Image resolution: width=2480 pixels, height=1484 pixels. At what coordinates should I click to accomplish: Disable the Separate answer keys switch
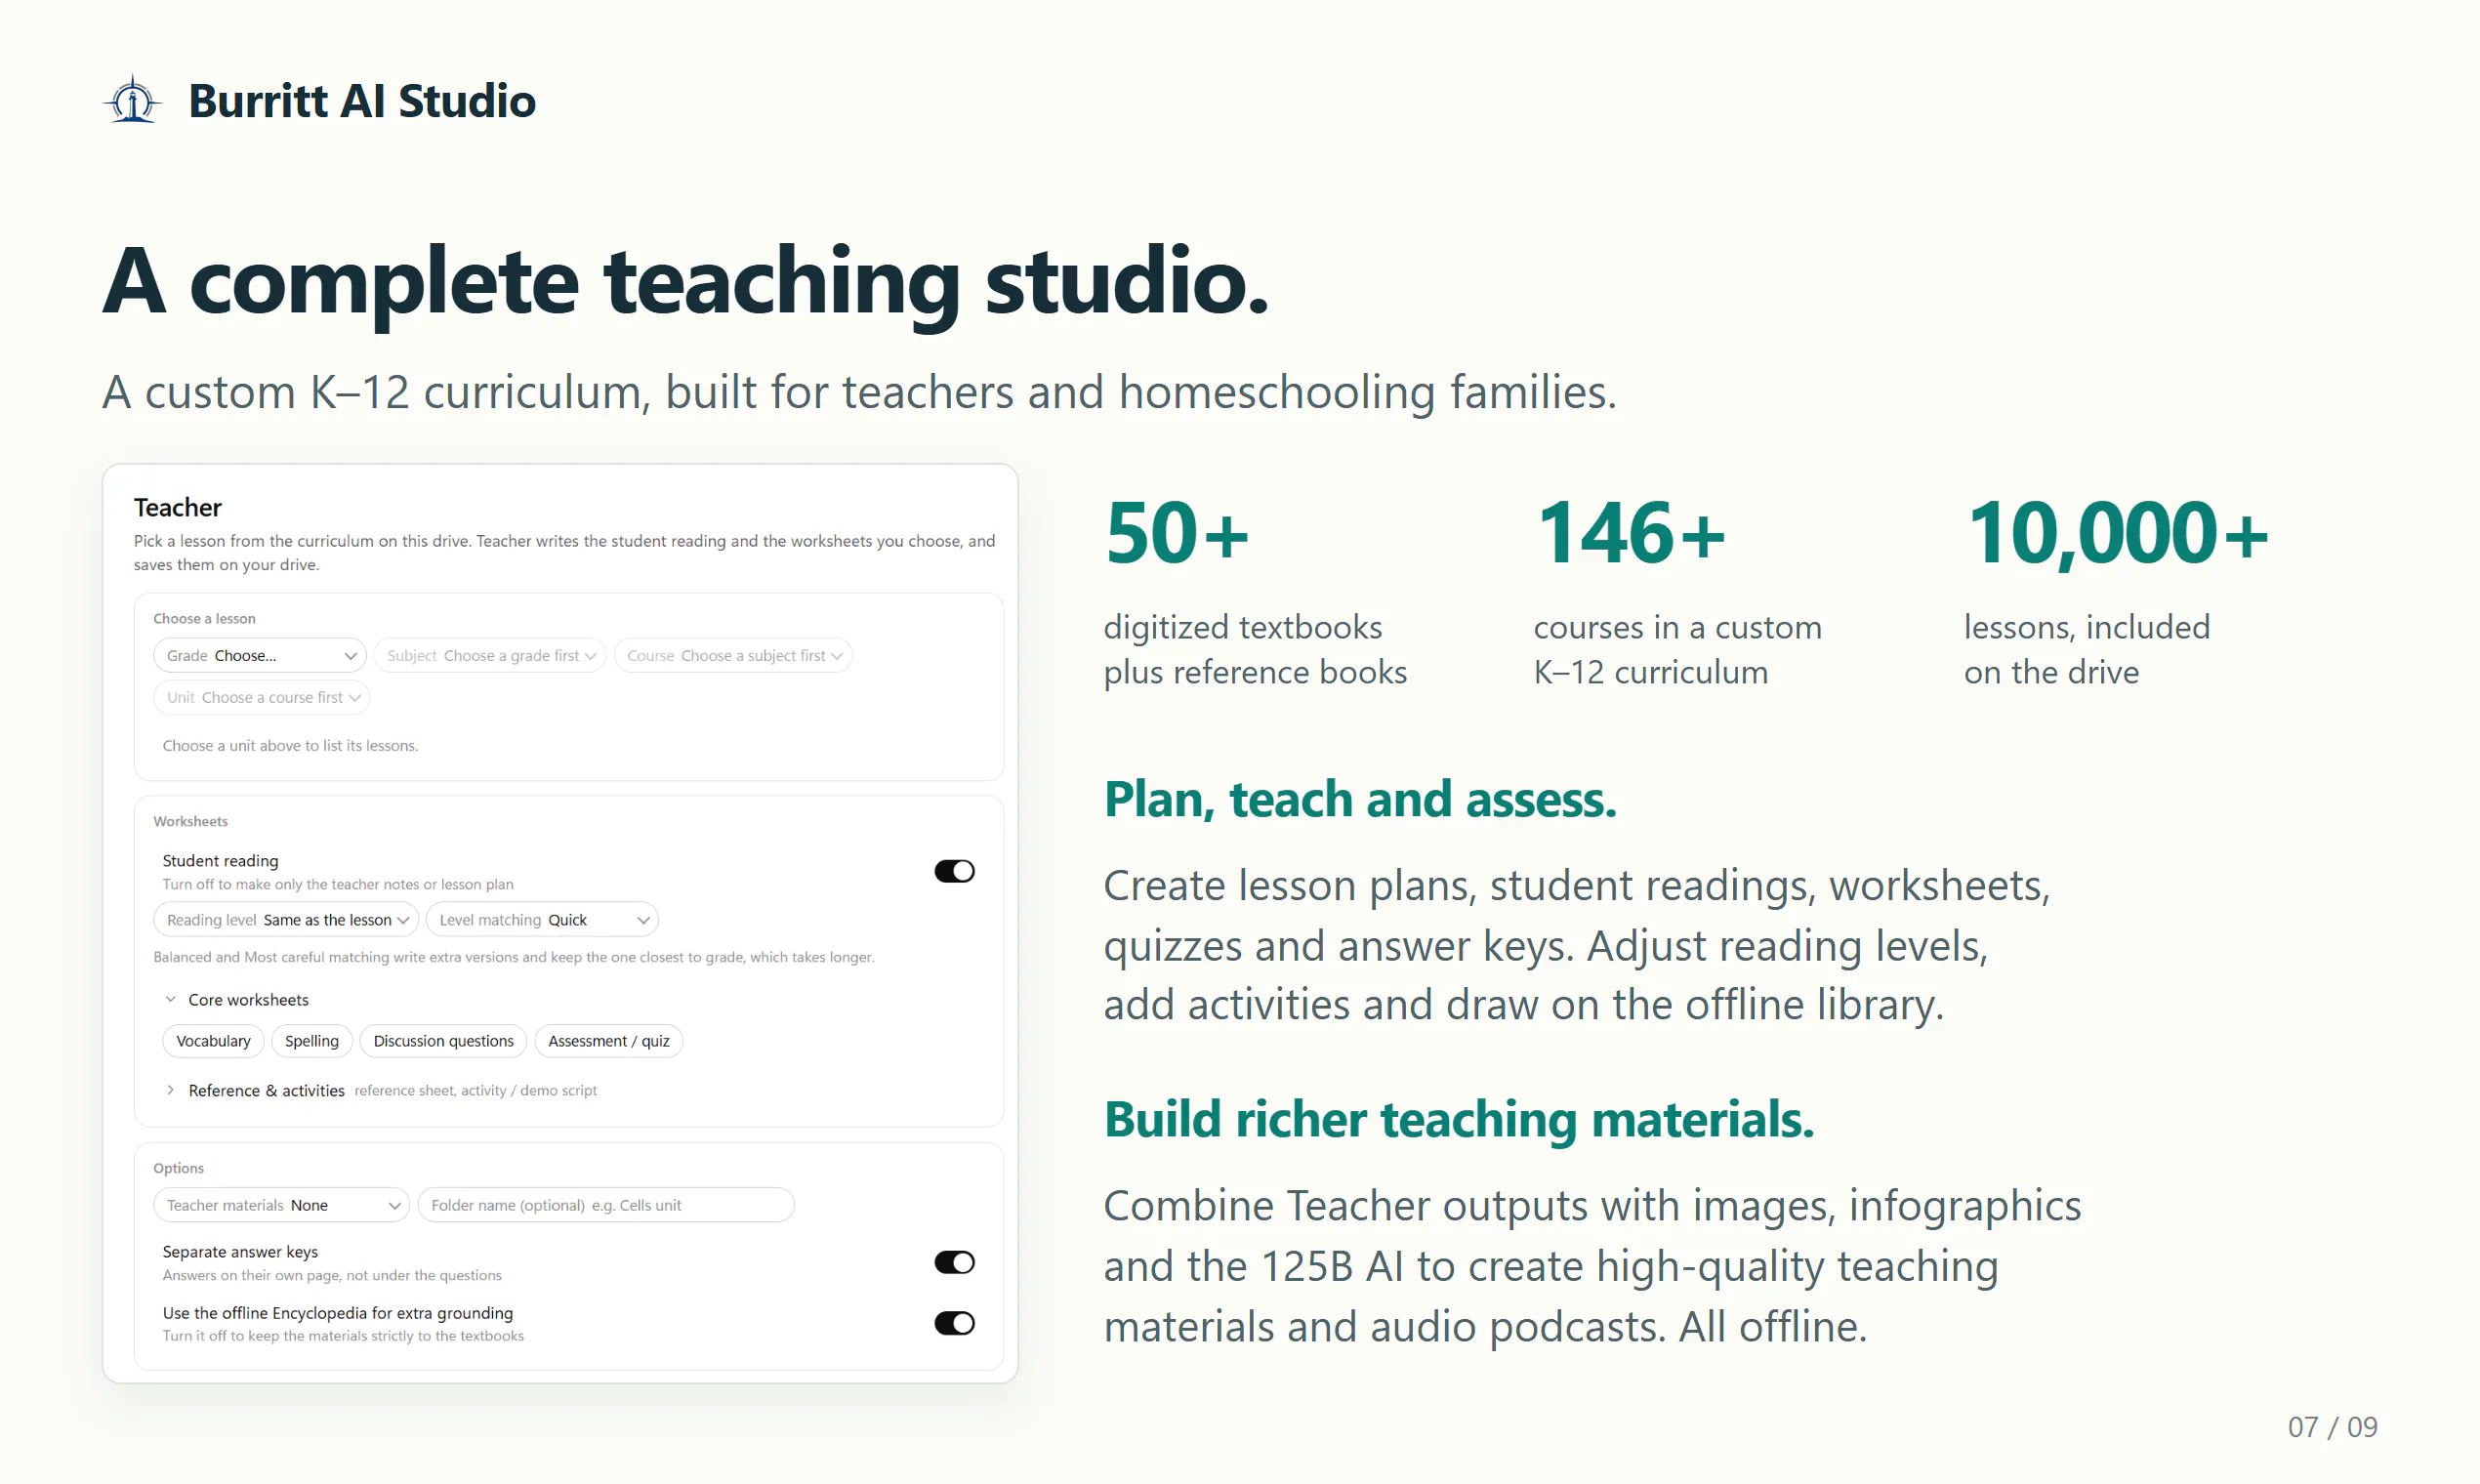[954, 1262]
